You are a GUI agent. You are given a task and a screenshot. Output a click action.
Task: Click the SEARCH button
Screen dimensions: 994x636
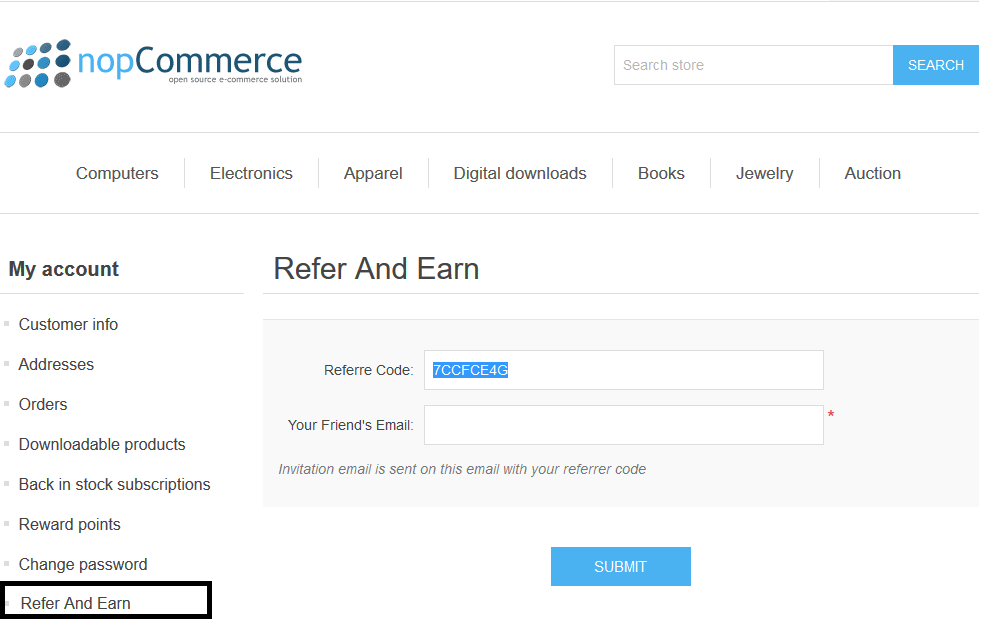936,65
